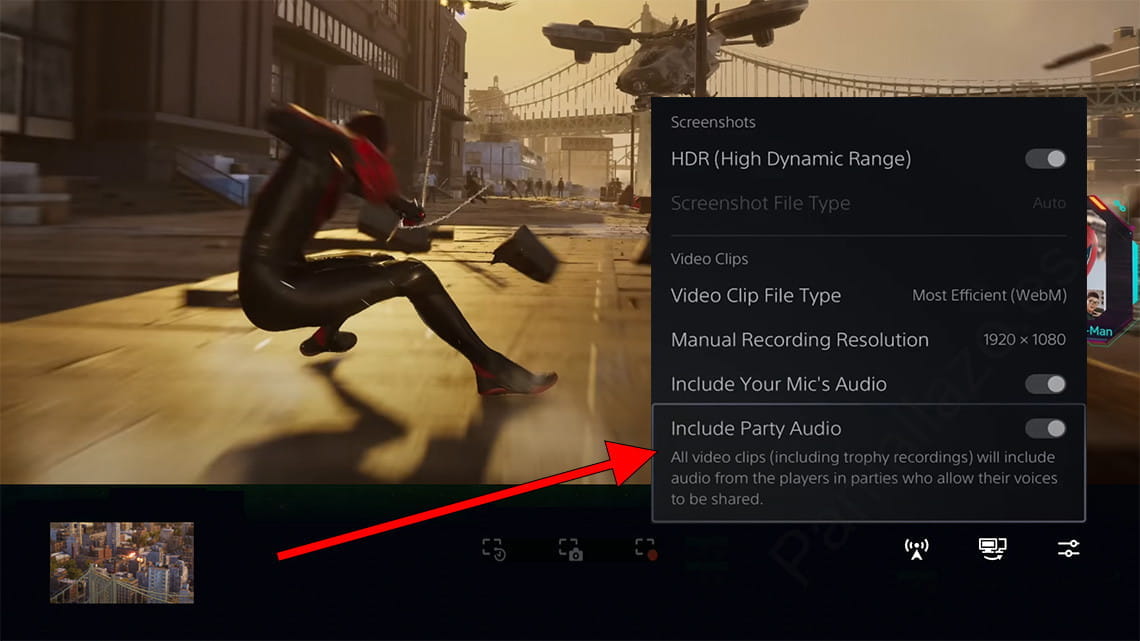Click the party audio description text
This screenshot has width=1140, height=641.
point(864,478)
